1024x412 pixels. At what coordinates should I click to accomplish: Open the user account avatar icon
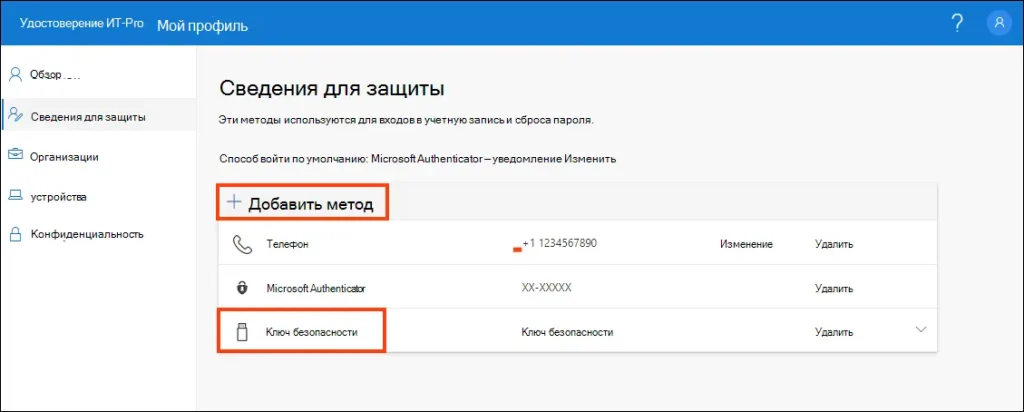(997, 24)
